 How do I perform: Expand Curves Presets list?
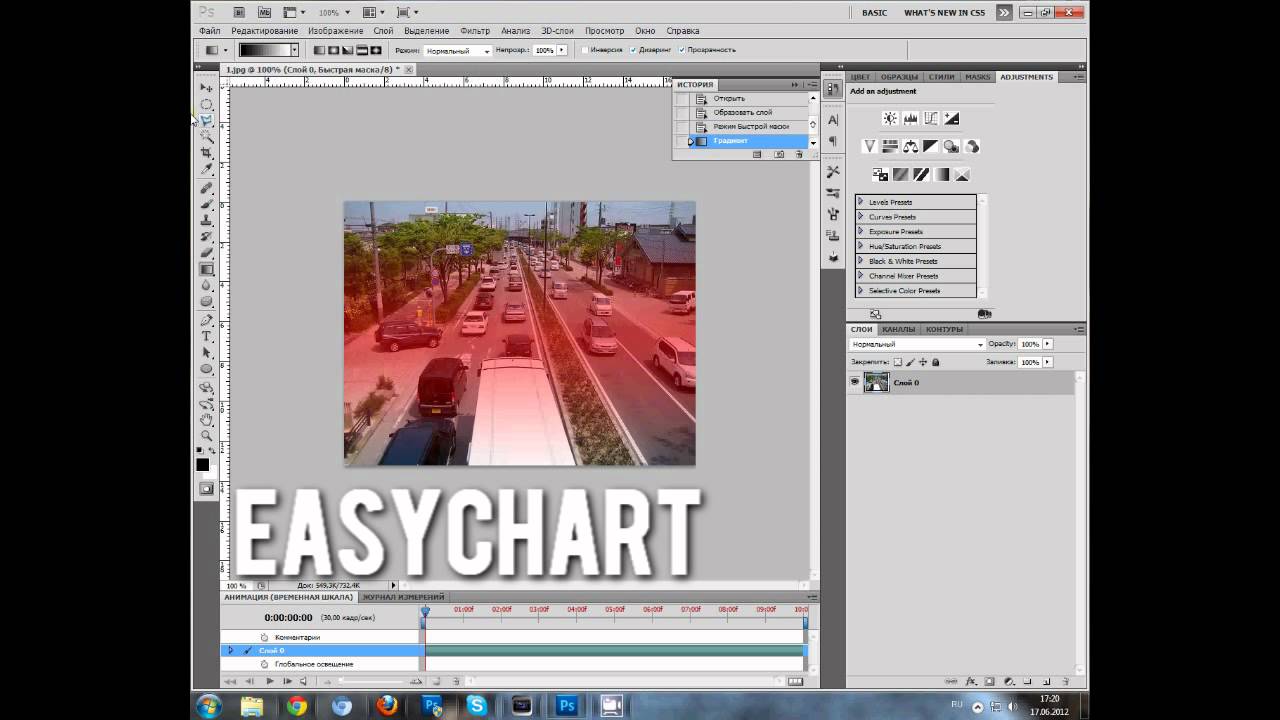coord(861,217)
